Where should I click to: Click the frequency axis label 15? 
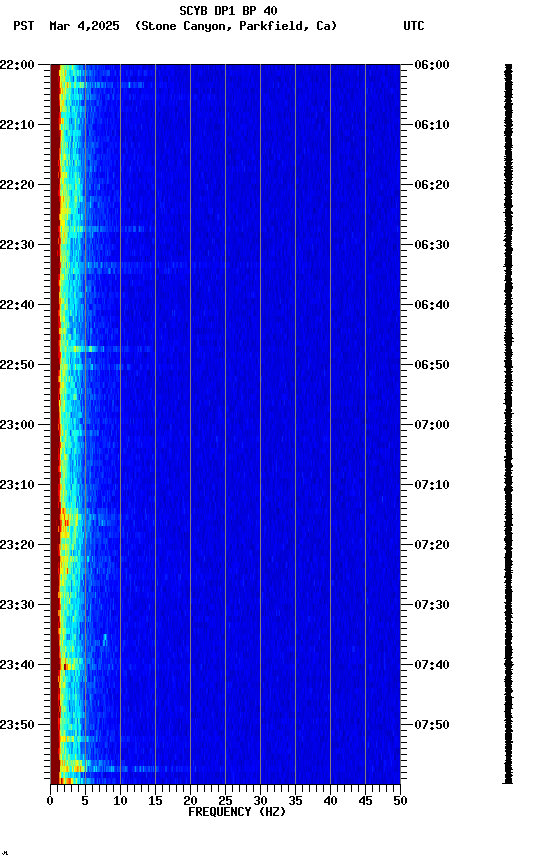tap(155, 801)
